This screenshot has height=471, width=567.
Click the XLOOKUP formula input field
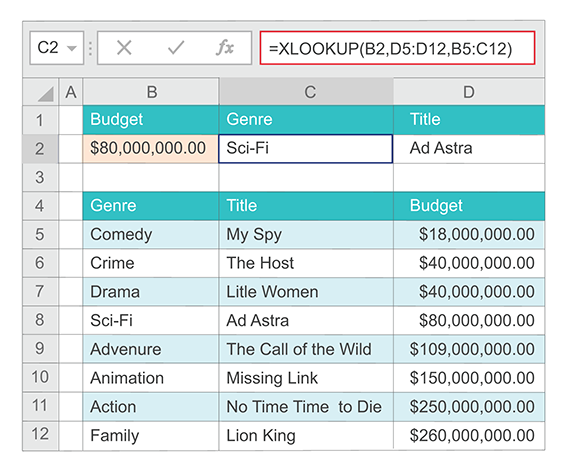click(x=397, y=48)
